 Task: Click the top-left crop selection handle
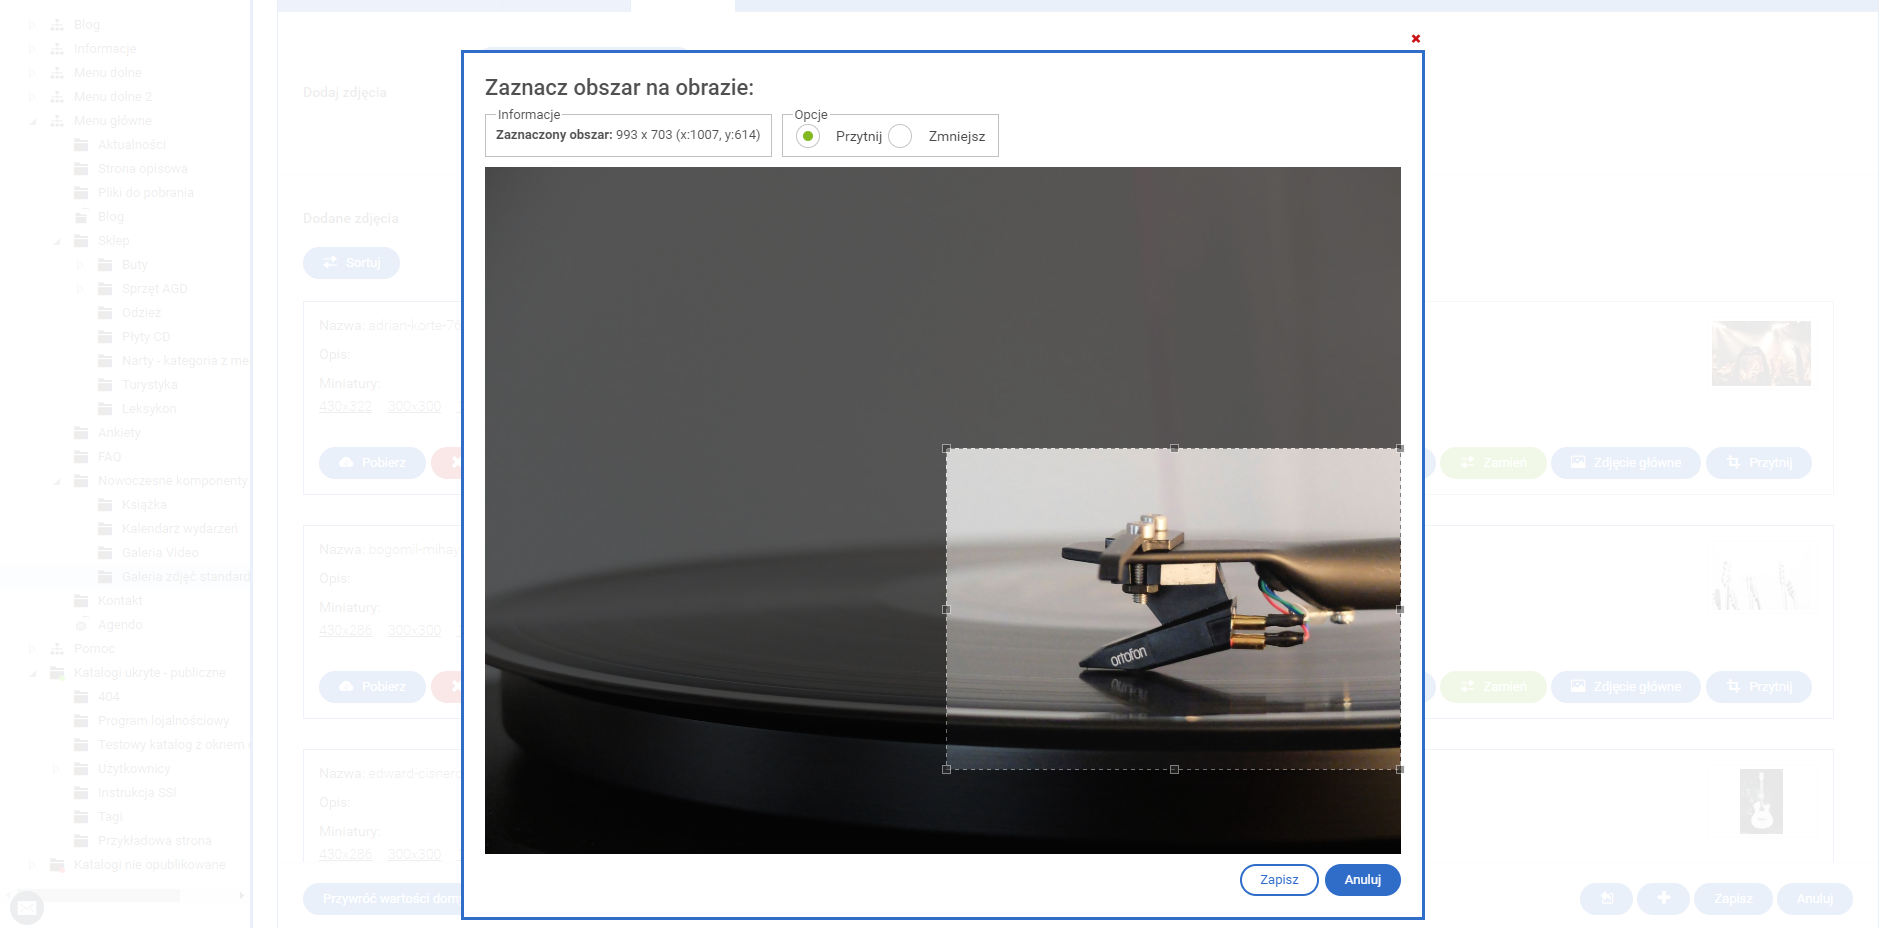[946, 449]
